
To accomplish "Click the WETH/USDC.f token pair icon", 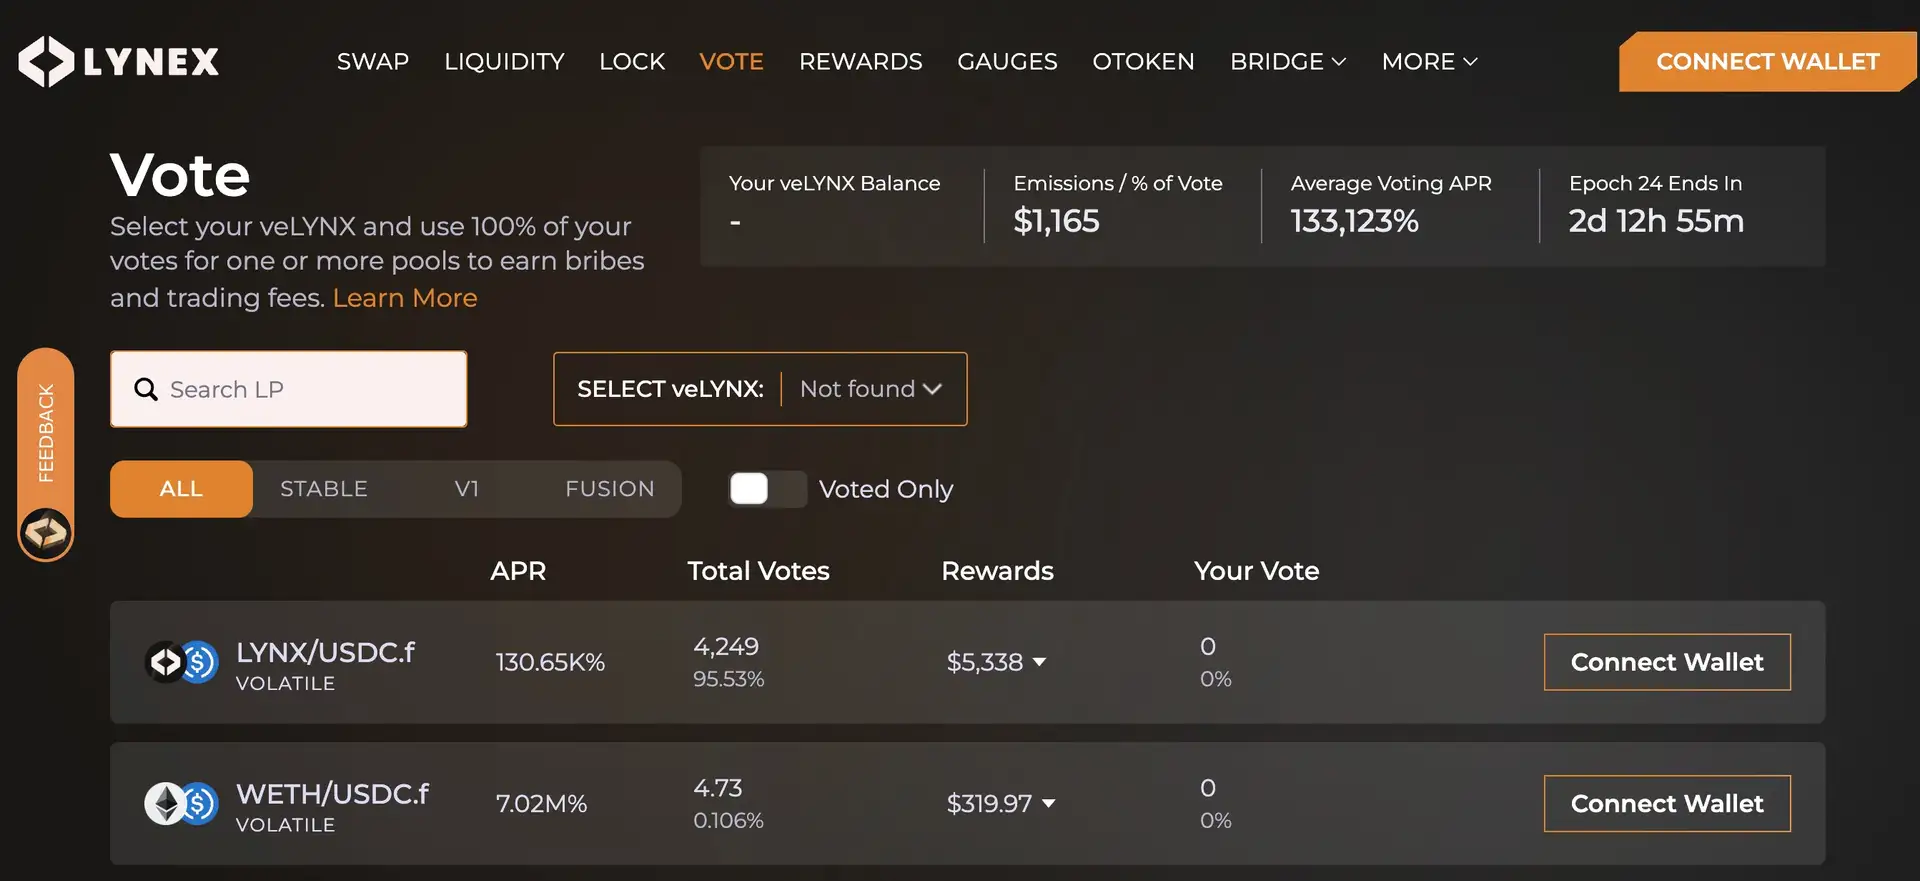I will pyautogui.click(x=181, y=804).
